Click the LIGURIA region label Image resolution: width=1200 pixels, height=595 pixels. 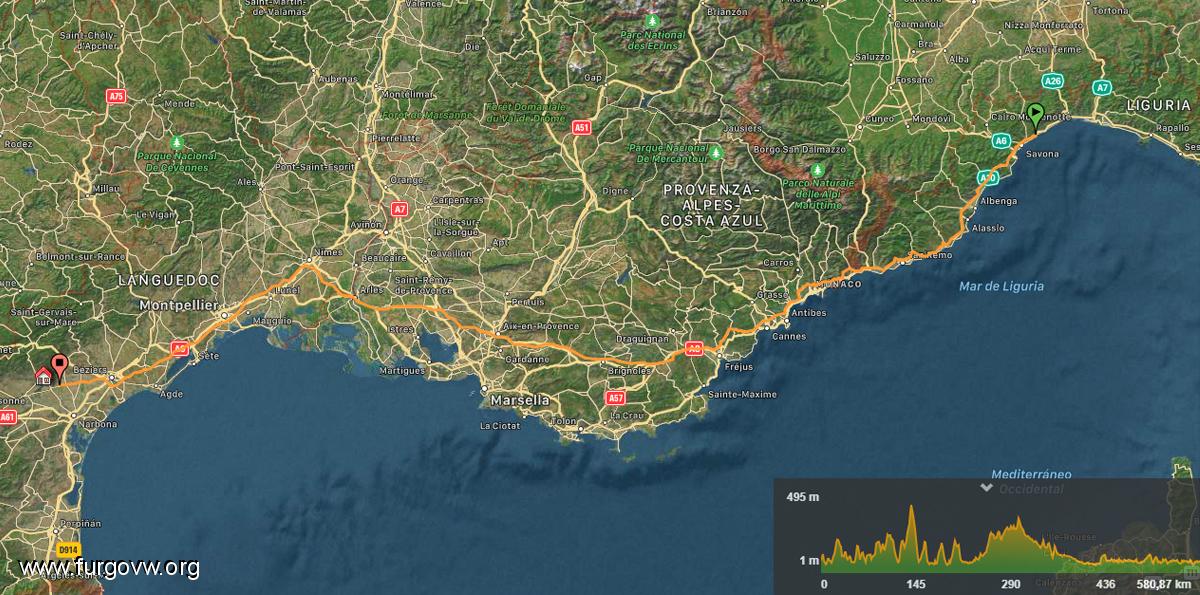(x=1158, y=105)
